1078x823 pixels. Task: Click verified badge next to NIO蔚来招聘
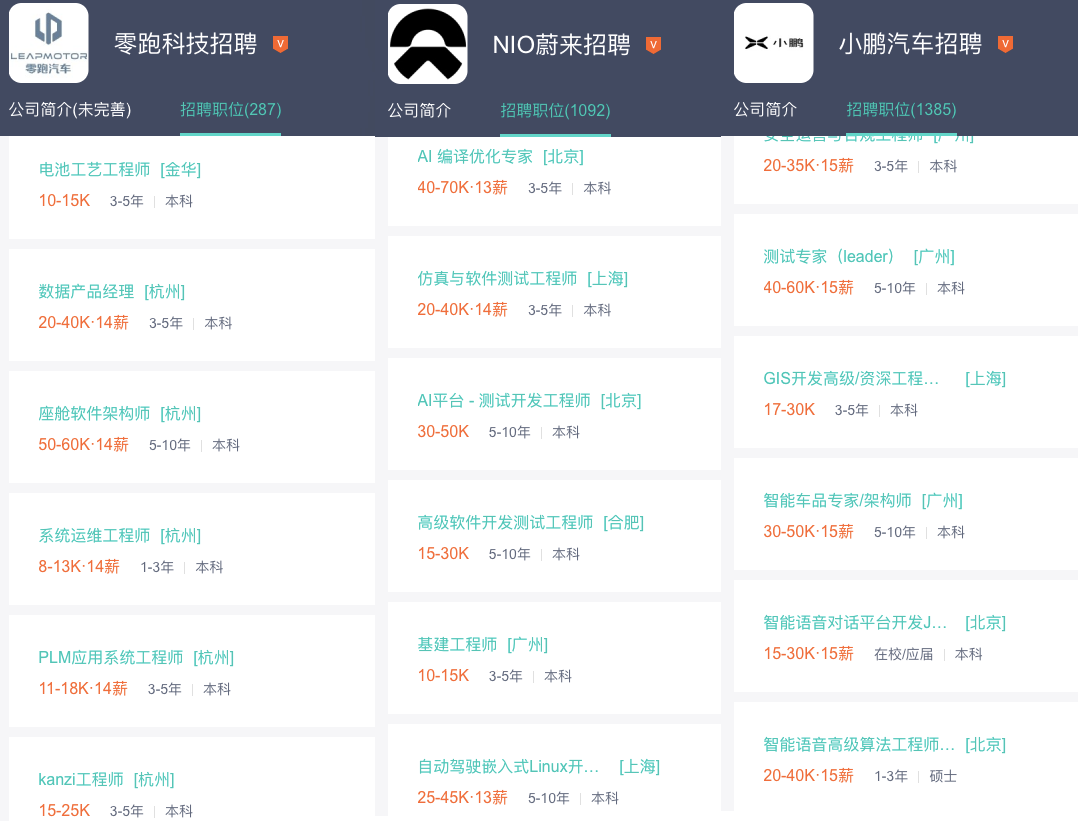click(653, 45)
